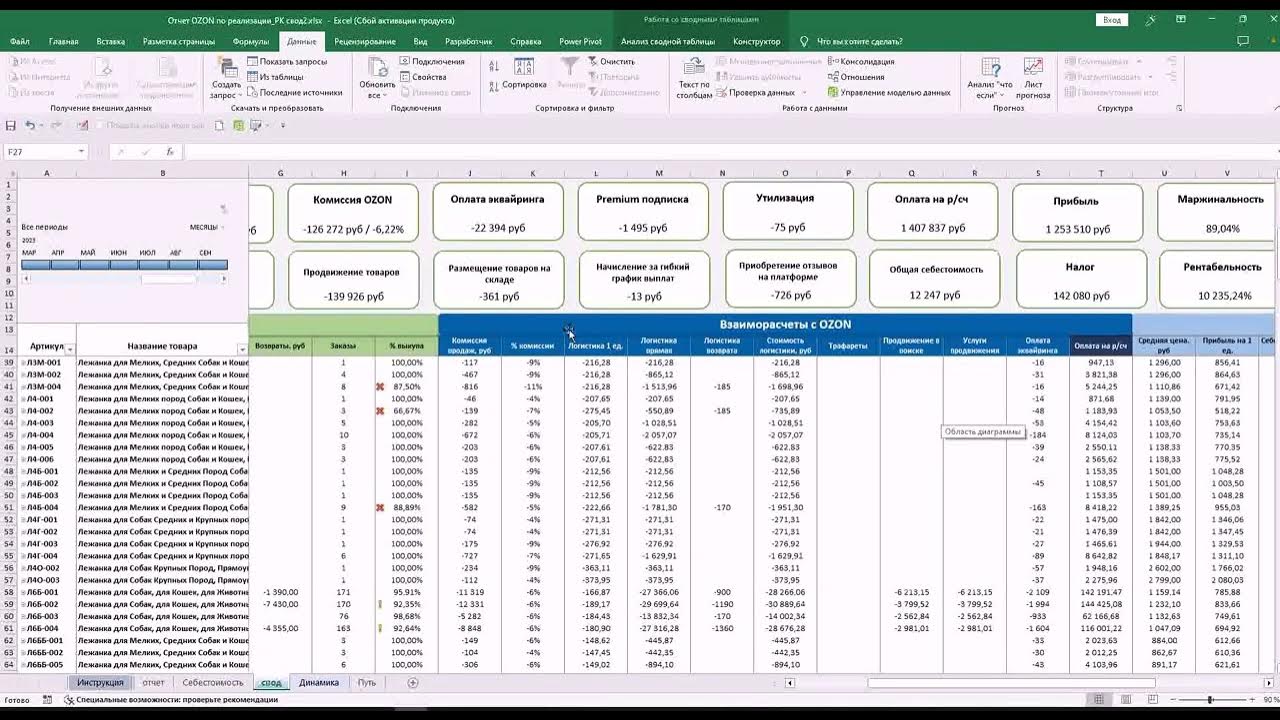Select the СЕН timeline period block
This screenshot has width=1280, height=720.
click(213, 265)
